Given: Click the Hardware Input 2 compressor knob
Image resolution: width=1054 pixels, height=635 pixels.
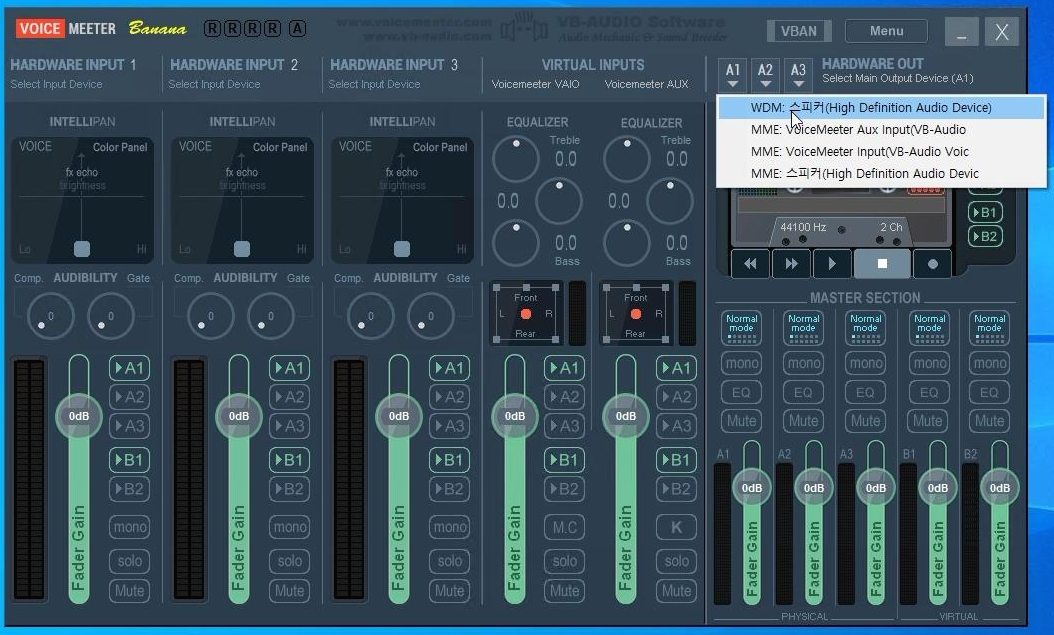Looking at the screenshot, I should click(x=210, y=316).
